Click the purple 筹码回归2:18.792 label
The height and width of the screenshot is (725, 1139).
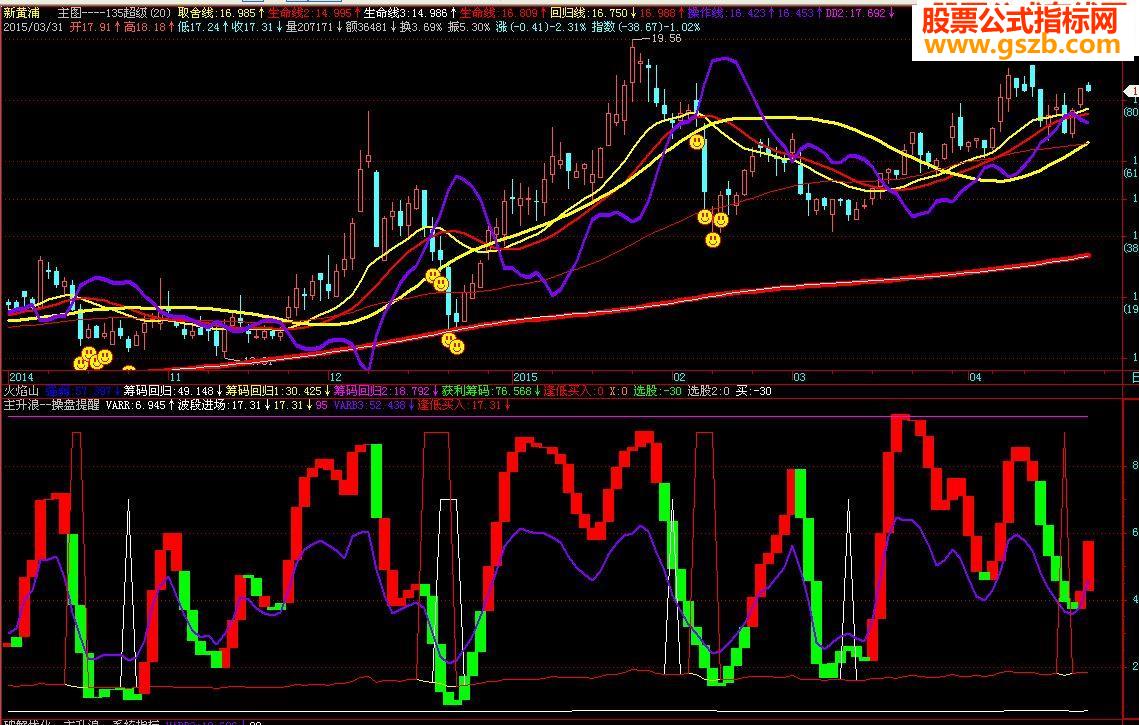(x=381, y=391)
